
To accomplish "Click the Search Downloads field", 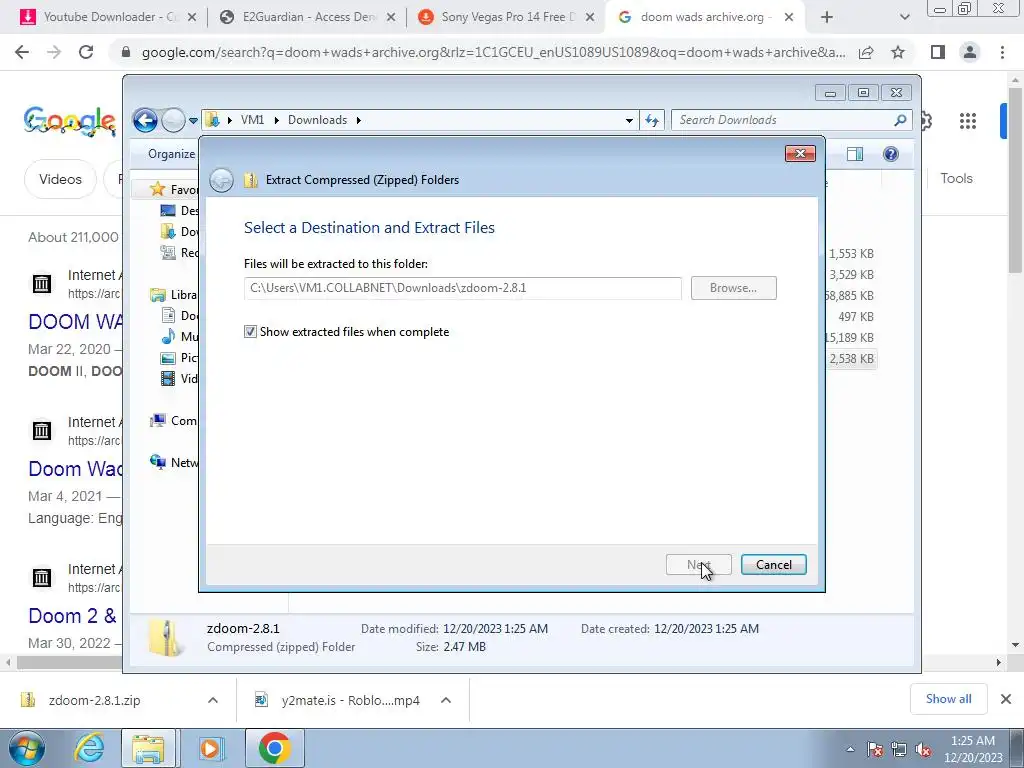I will [784, 120].
